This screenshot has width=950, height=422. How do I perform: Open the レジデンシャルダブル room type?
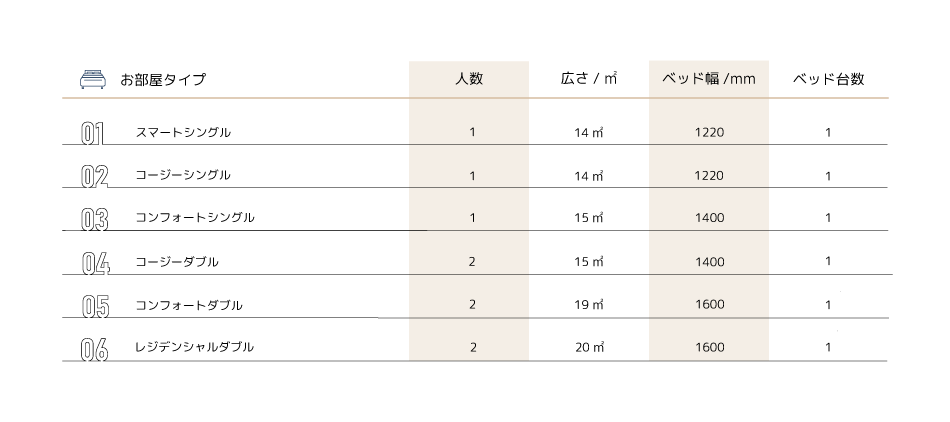pyautogui.click(x=194, y=347)
